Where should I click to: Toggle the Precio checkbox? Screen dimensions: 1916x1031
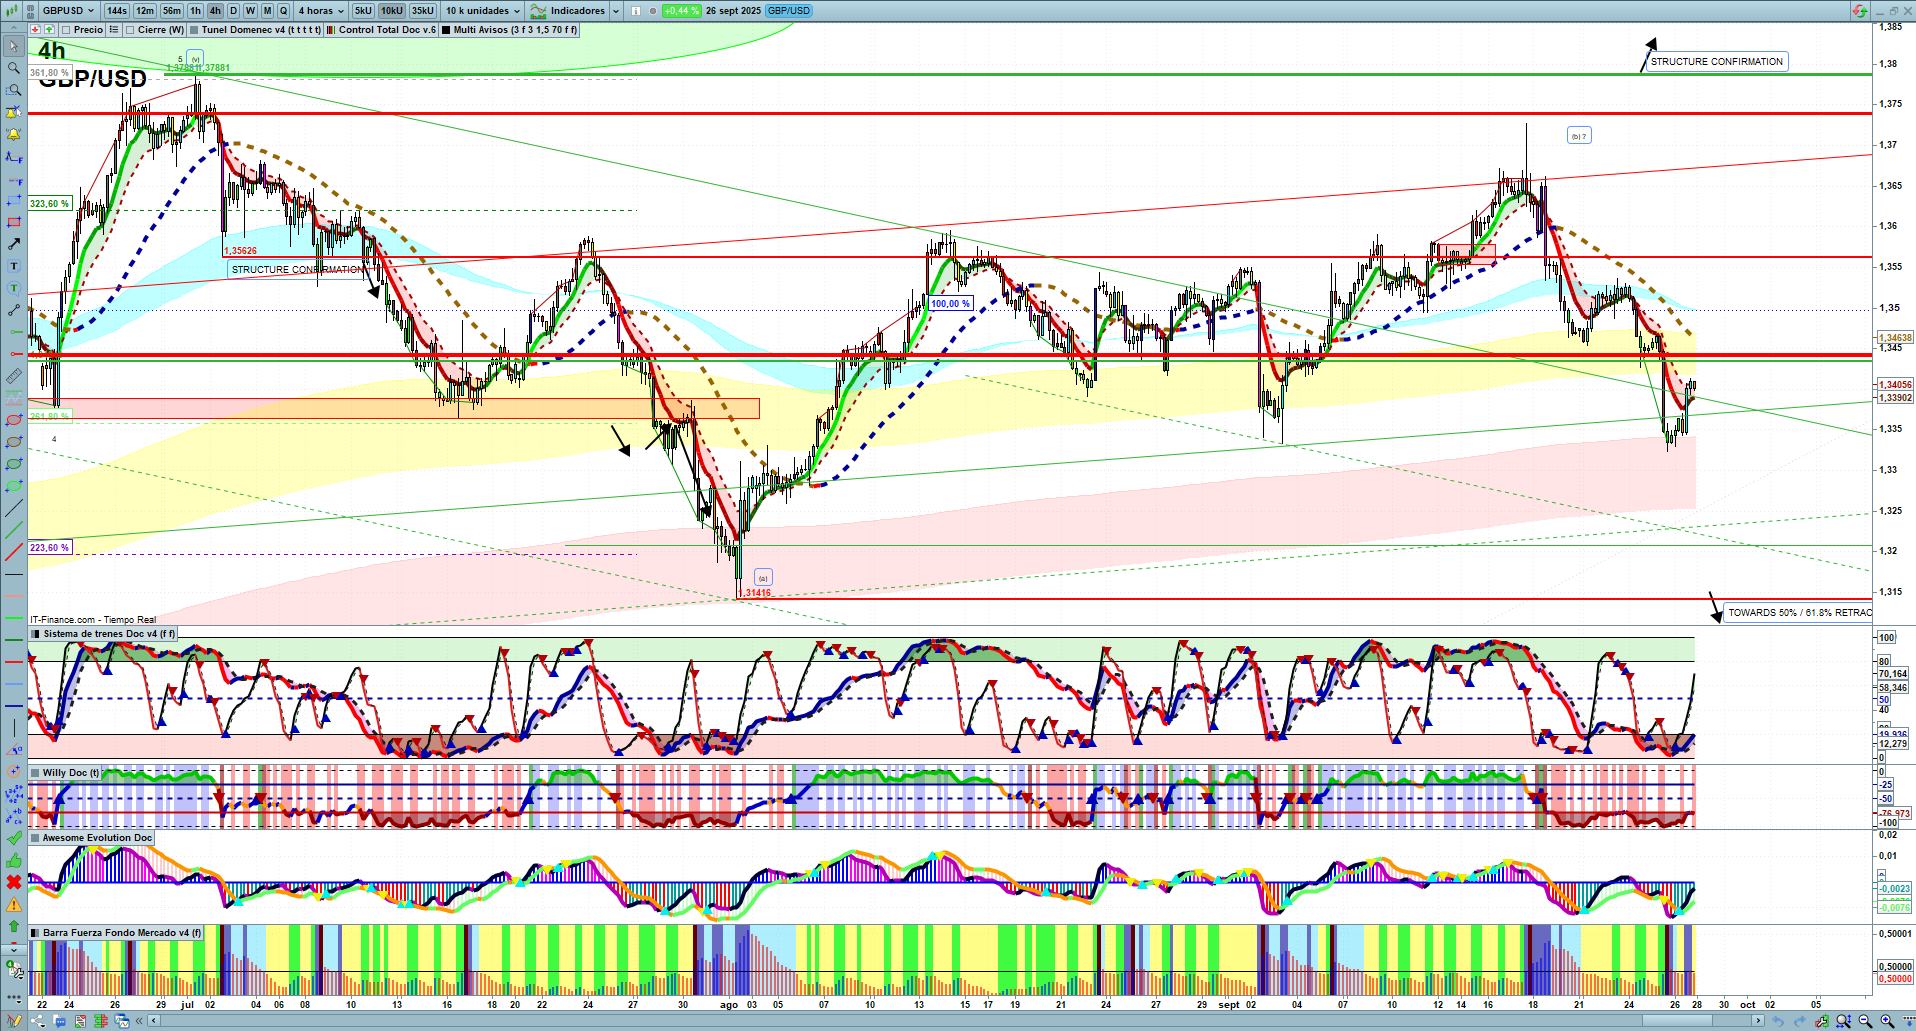[66, 30]
